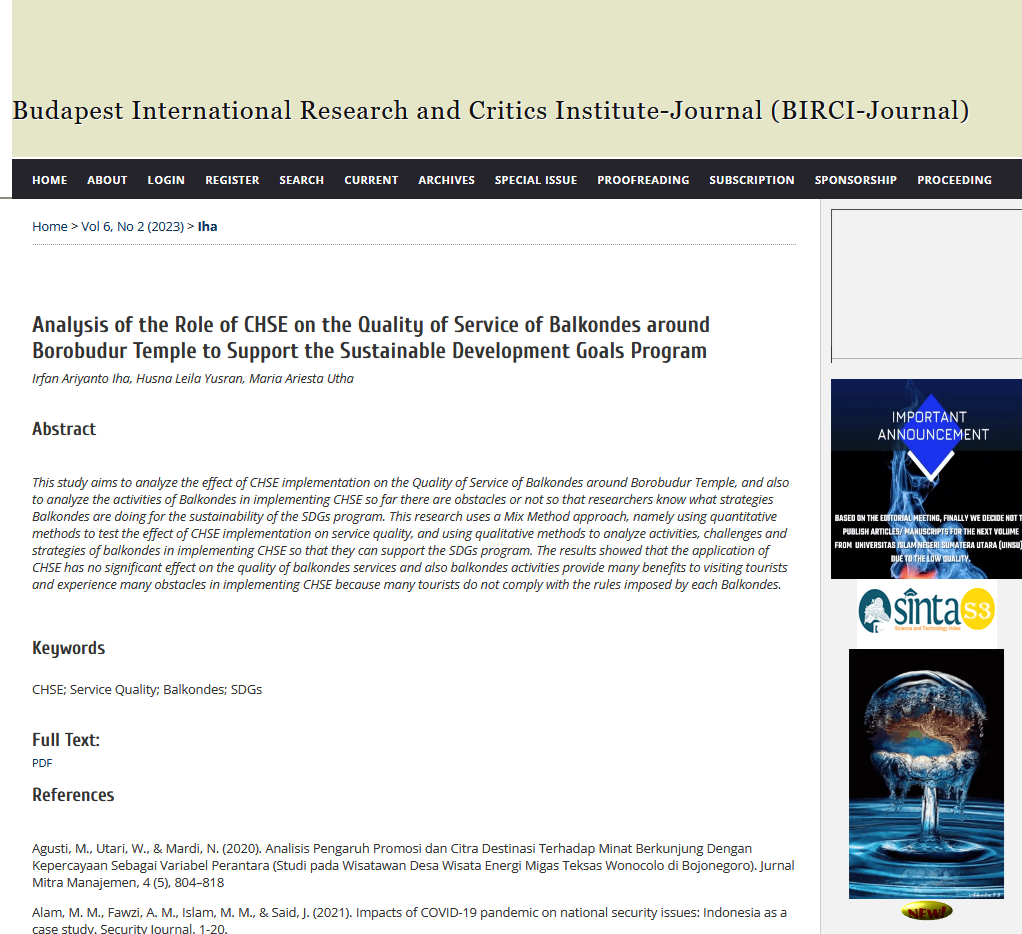Click the author names line
Screen dimensions: 1022x934
[x=193, y=379]
